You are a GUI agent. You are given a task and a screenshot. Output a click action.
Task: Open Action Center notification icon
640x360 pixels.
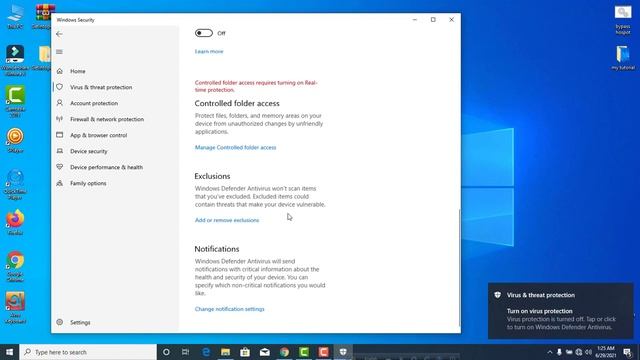click(627, 352)
